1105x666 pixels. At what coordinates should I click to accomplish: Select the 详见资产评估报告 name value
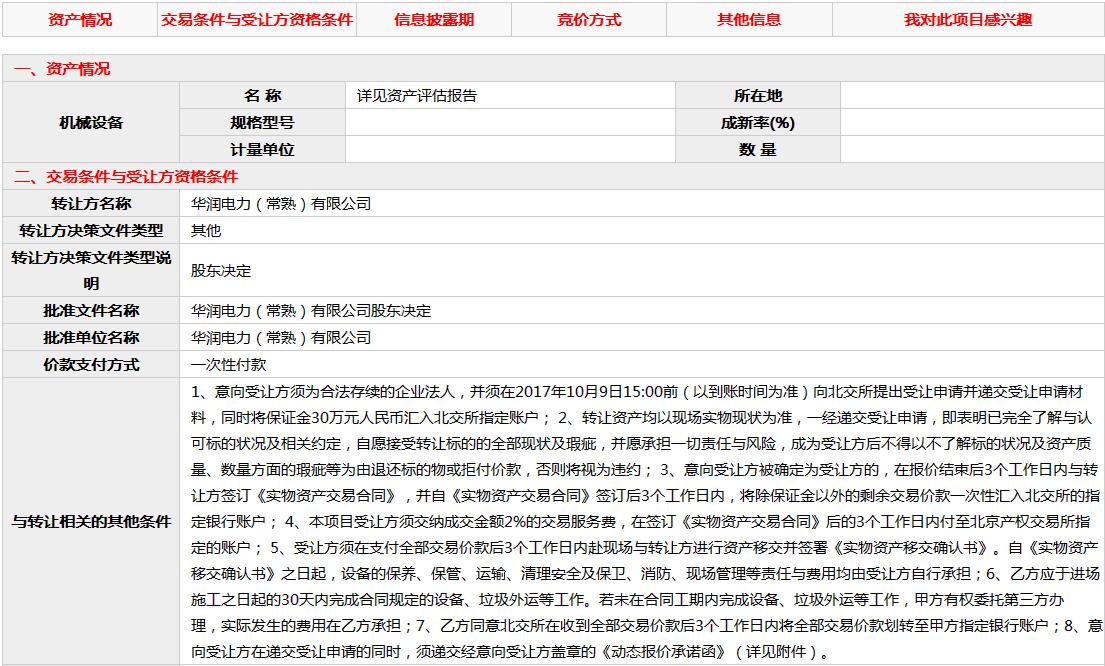[x=417, y=96]
